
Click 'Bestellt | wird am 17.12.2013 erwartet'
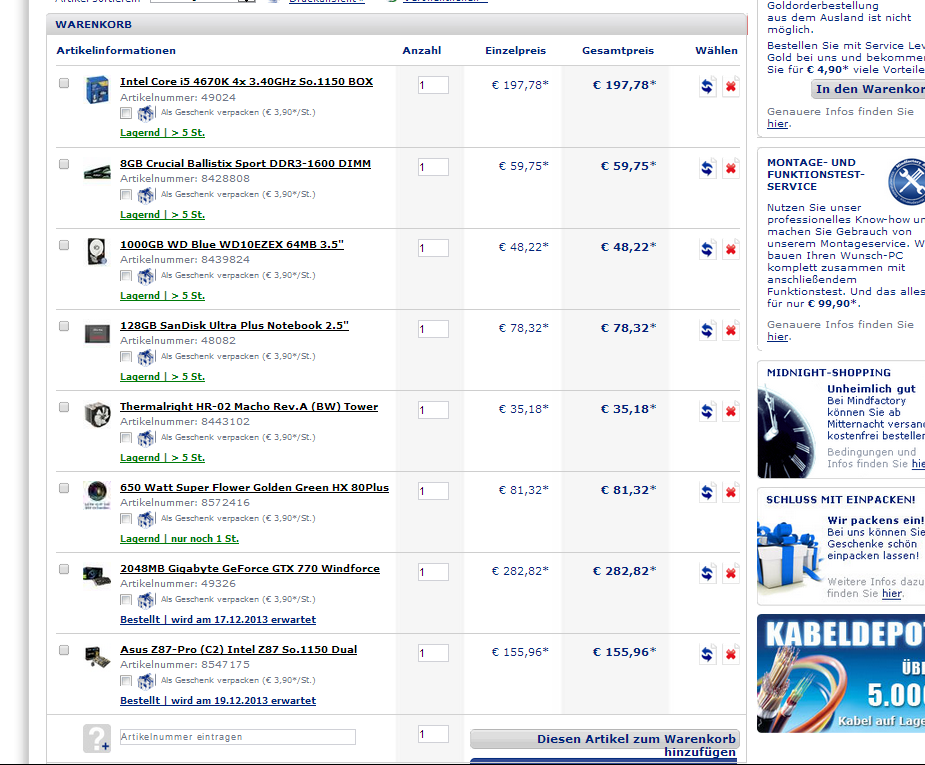[x=218, y=619]
